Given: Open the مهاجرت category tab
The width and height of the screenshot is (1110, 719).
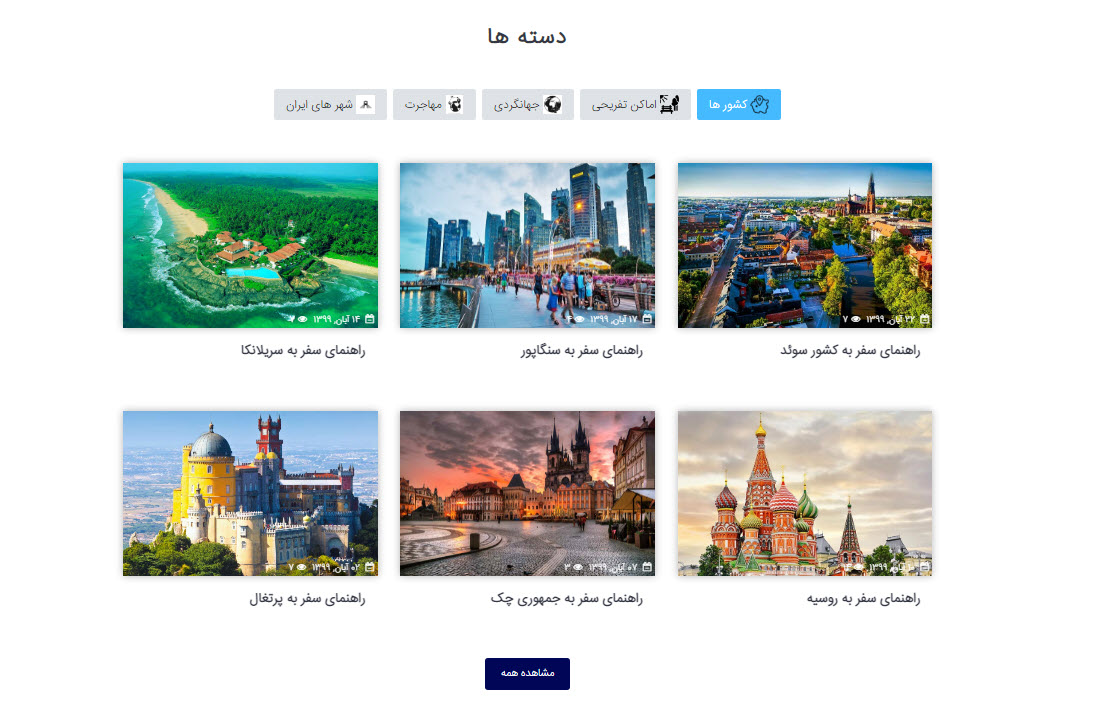Looking at the screenshot, I should click(423, 105).
